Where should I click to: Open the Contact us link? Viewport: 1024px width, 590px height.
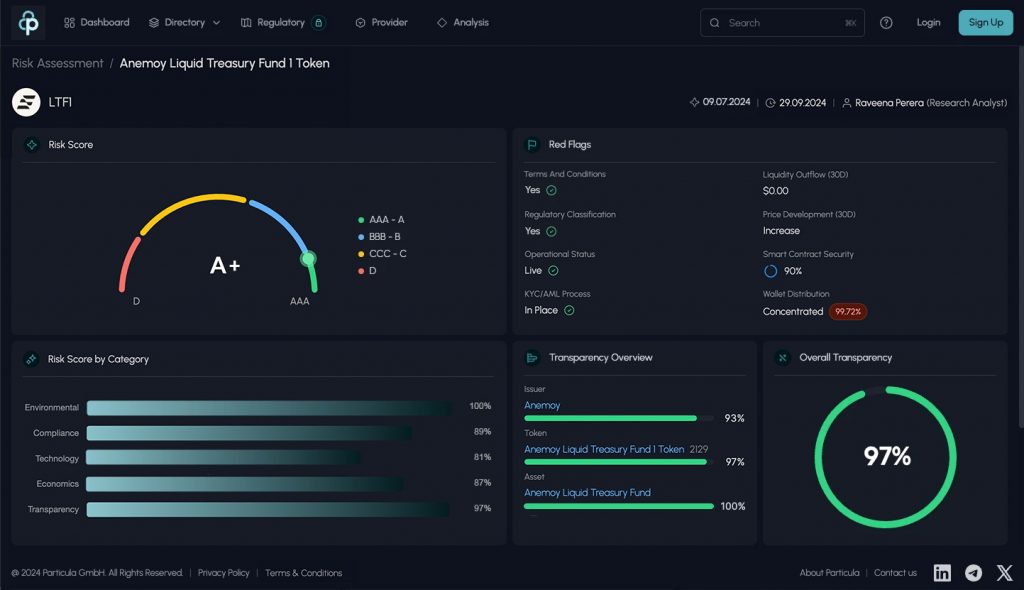point(895,573)
